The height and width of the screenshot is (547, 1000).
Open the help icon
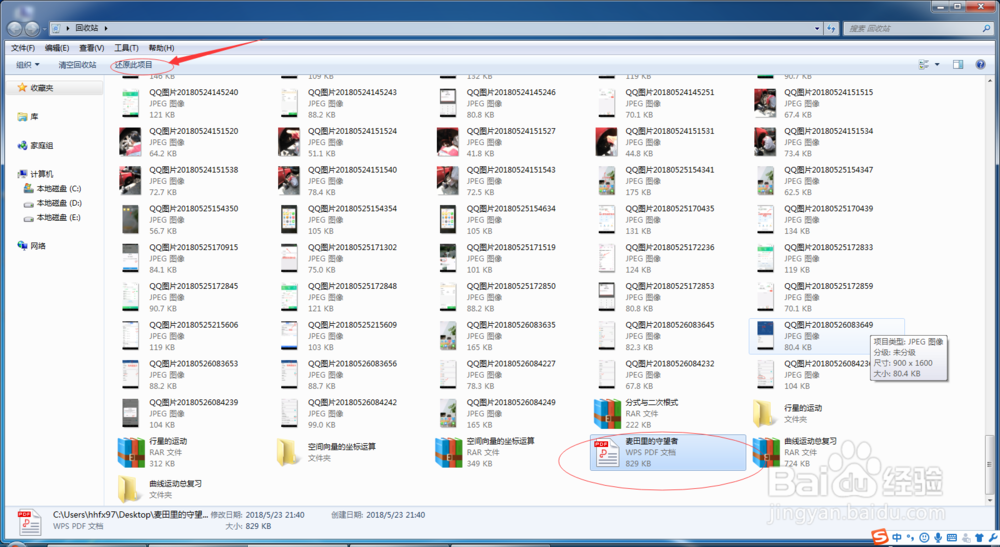pyautogui.click(x=980, y=64)
